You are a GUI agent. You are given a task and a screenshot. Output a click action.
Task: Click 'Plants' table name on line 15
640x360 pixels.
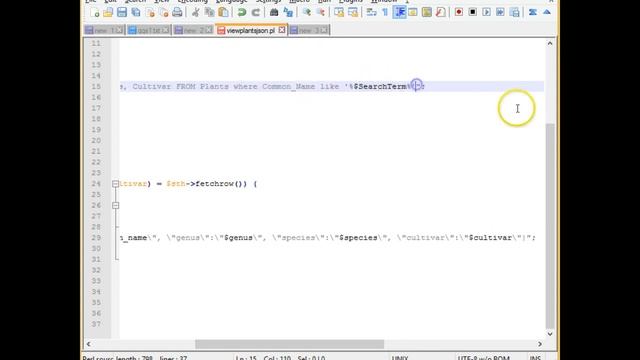tap(214, 87)
